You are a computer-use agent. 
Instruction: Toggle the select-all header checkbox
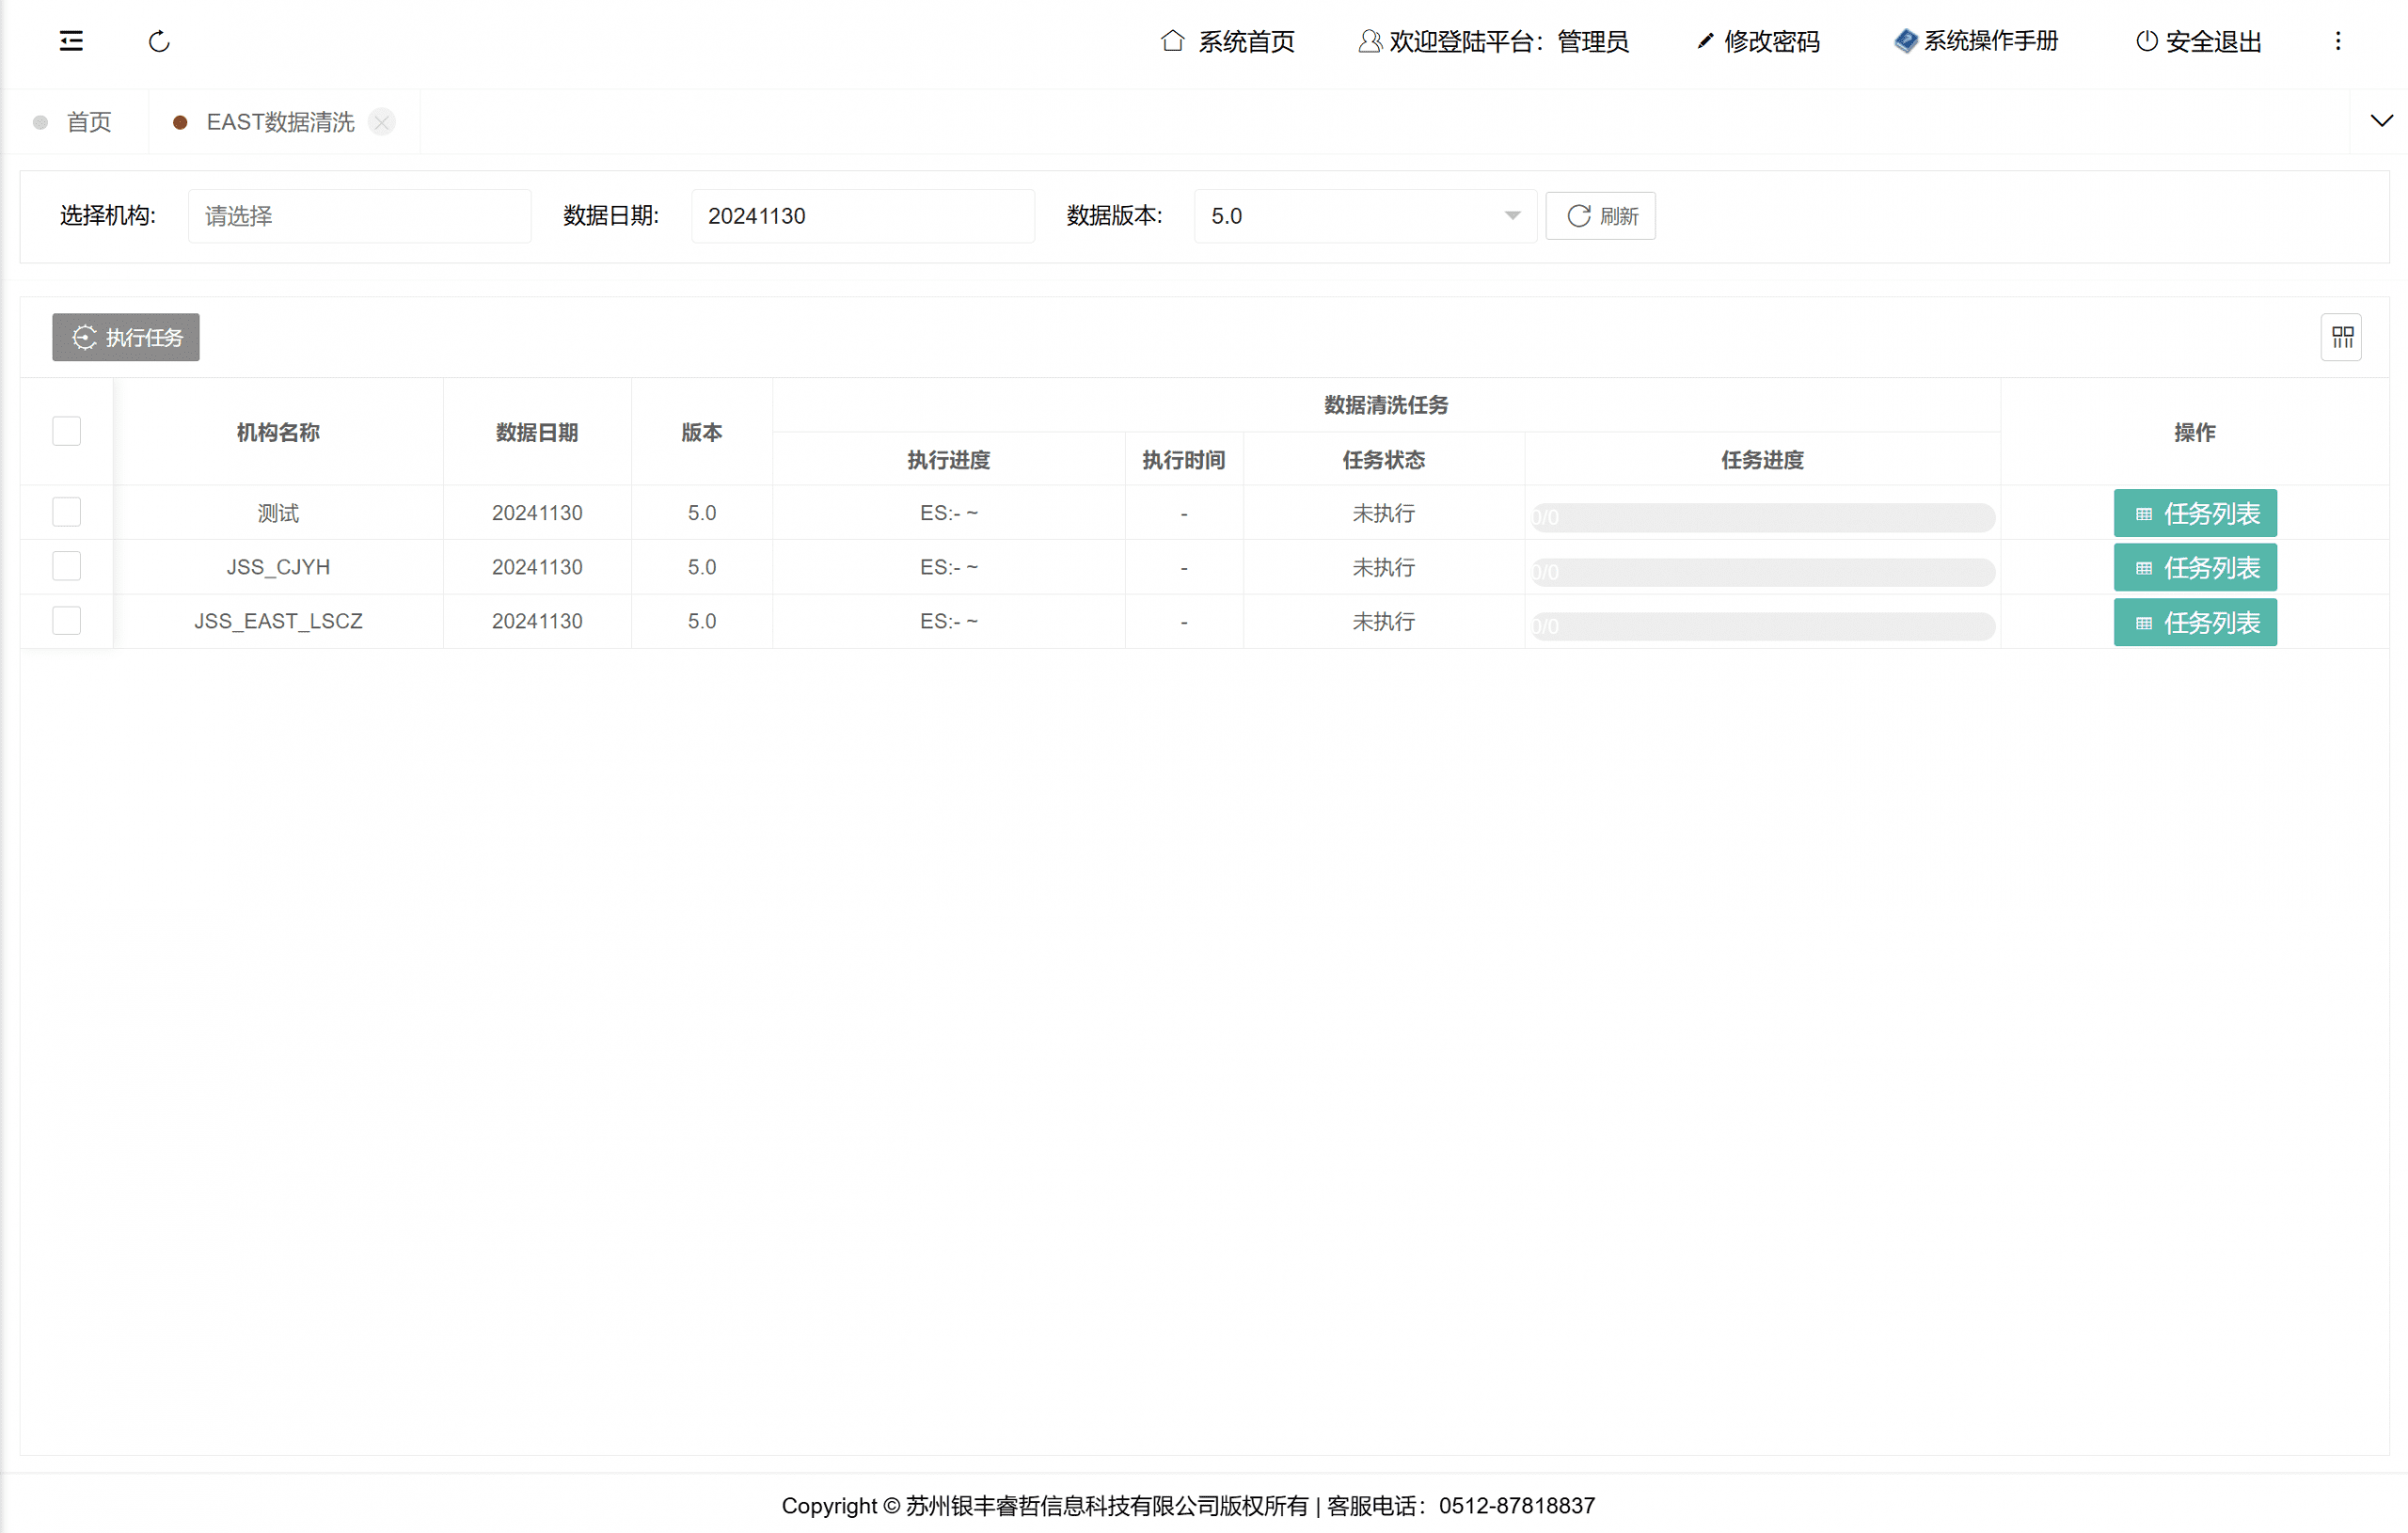pyautogui.click(x=67, y=431)
